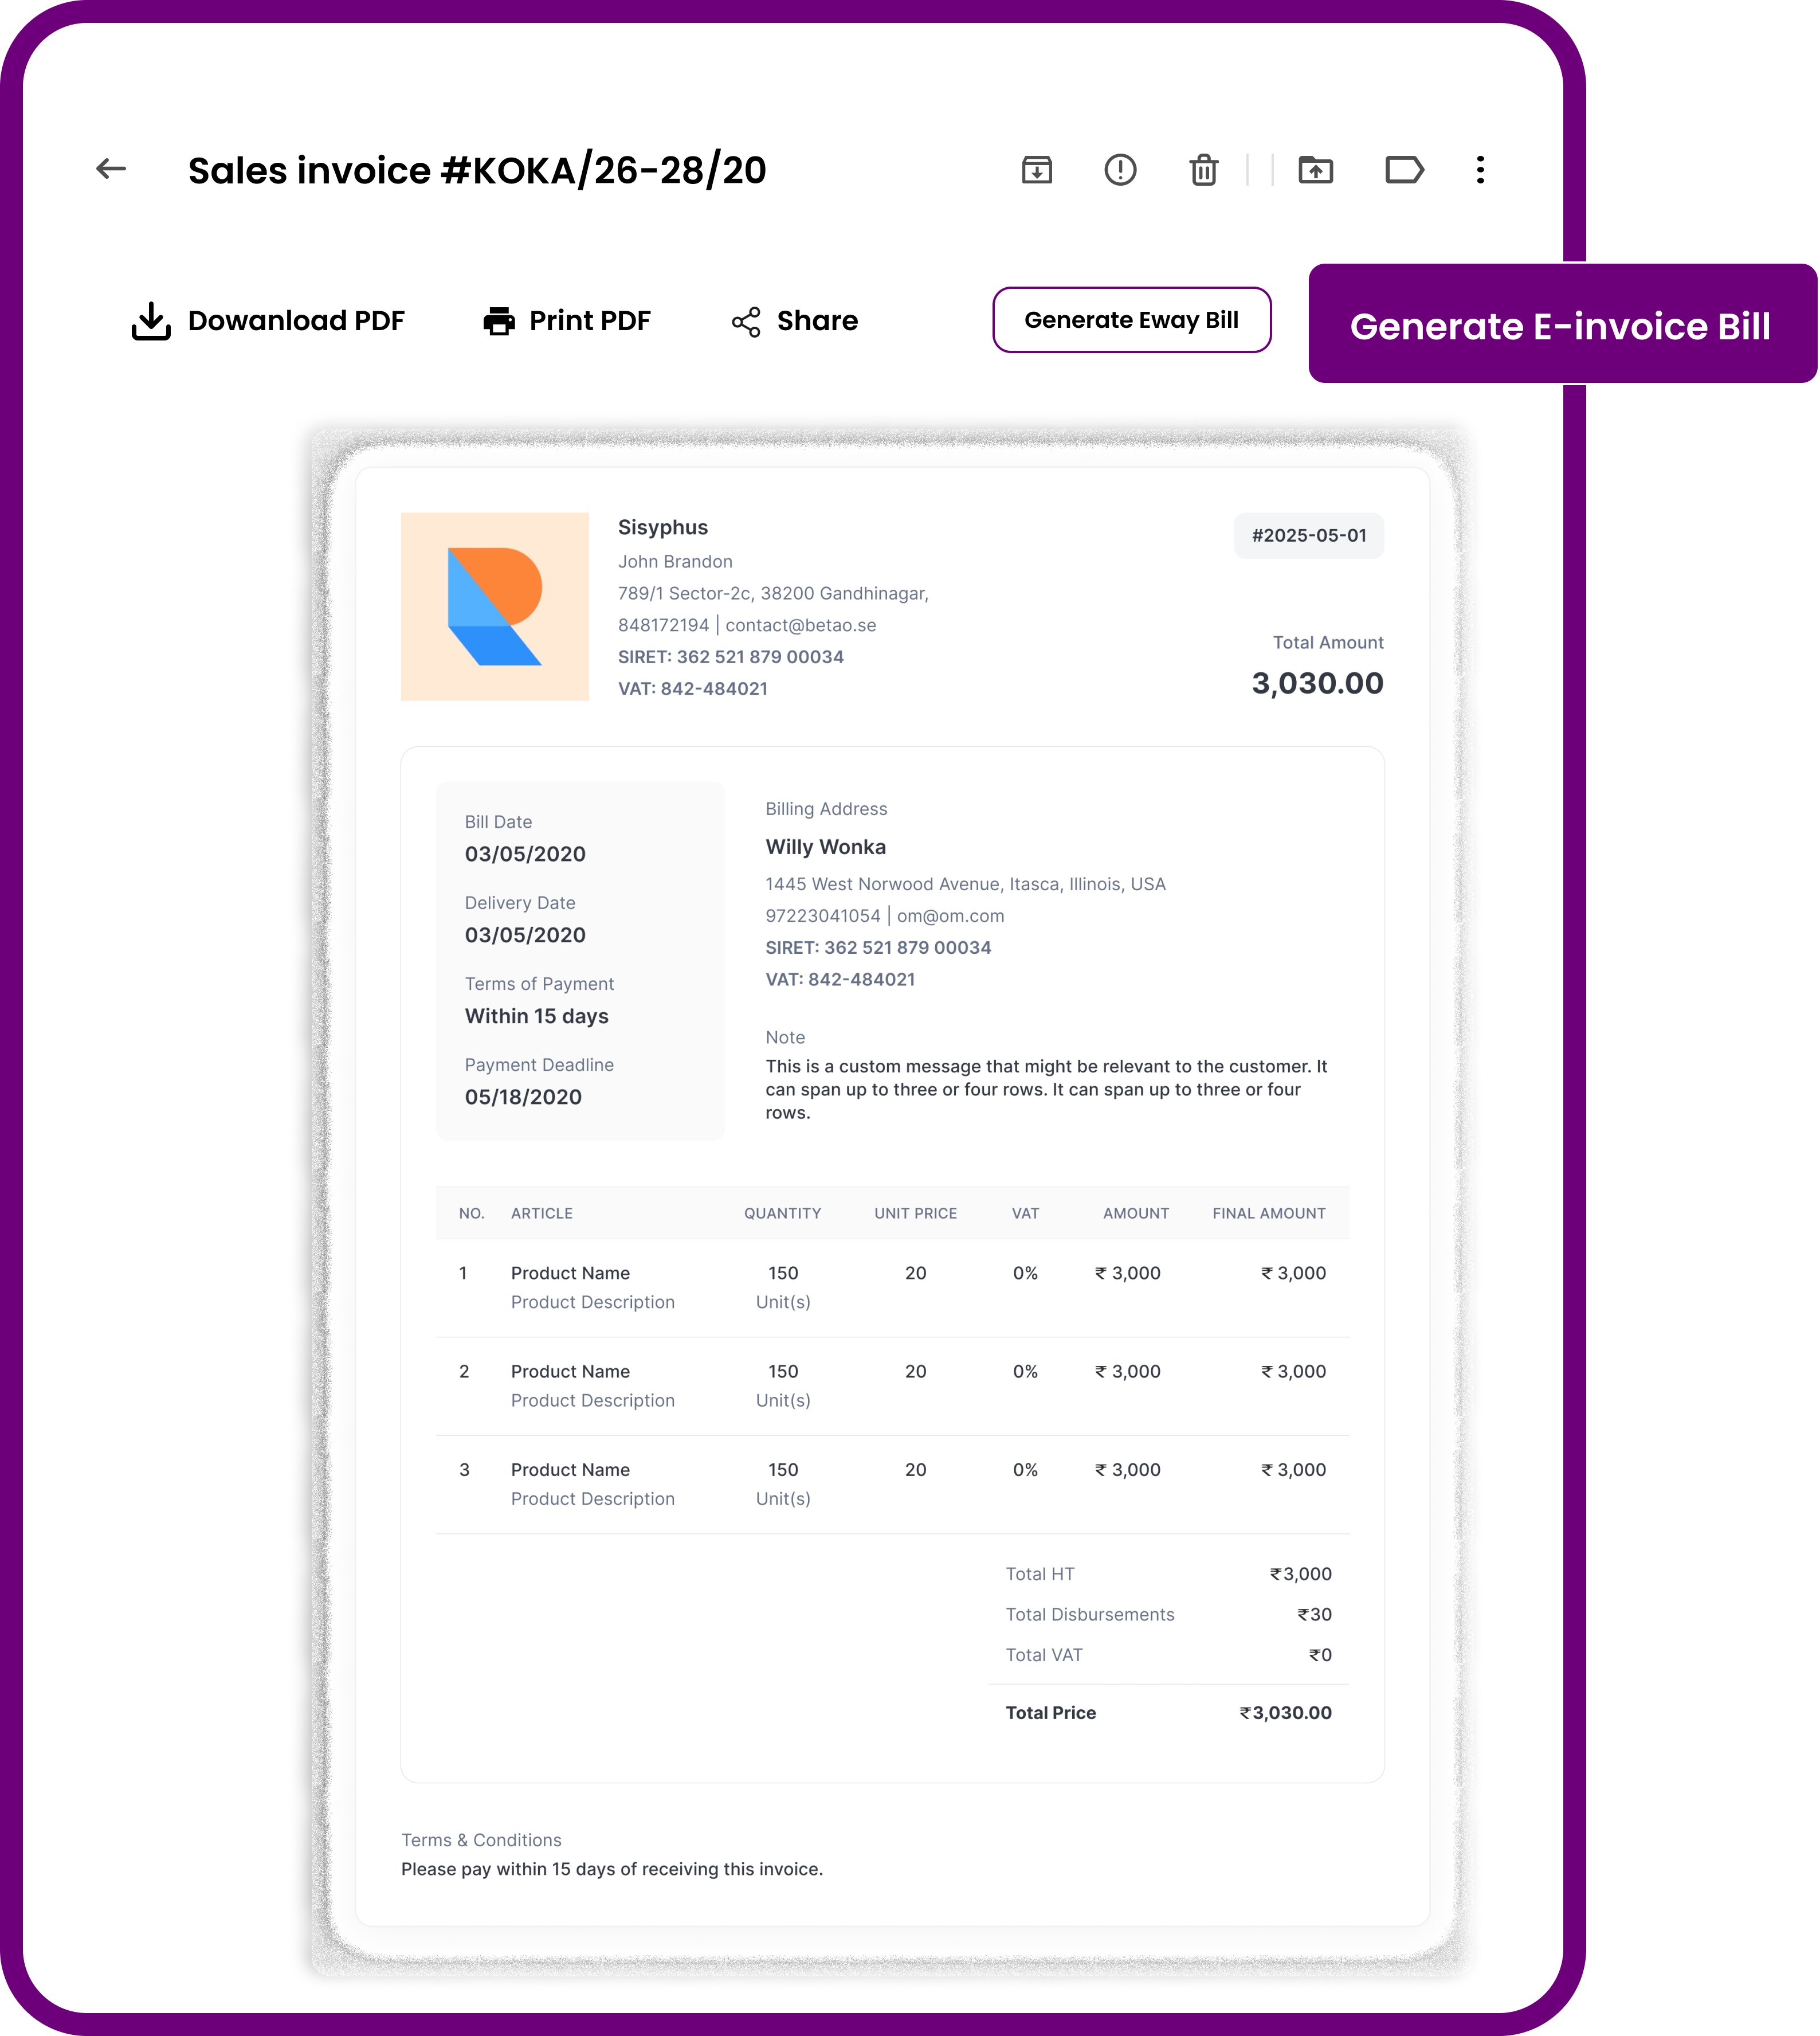This screenshot has width=1820, height=2036.
Task: Open the three-dot more options menu
Action: pyautogui.click(x=1480, y=170)
